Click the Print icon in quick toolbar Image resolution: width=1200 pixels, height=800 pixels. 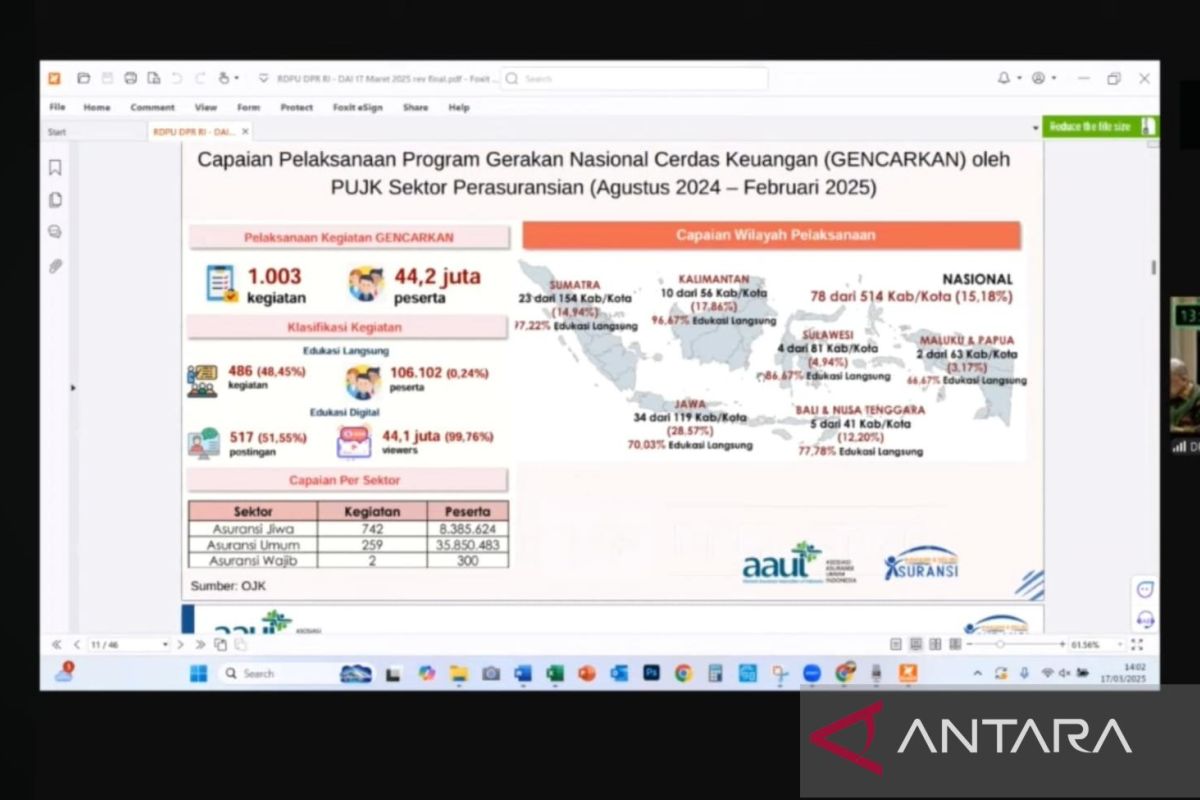tap(130, 78)
